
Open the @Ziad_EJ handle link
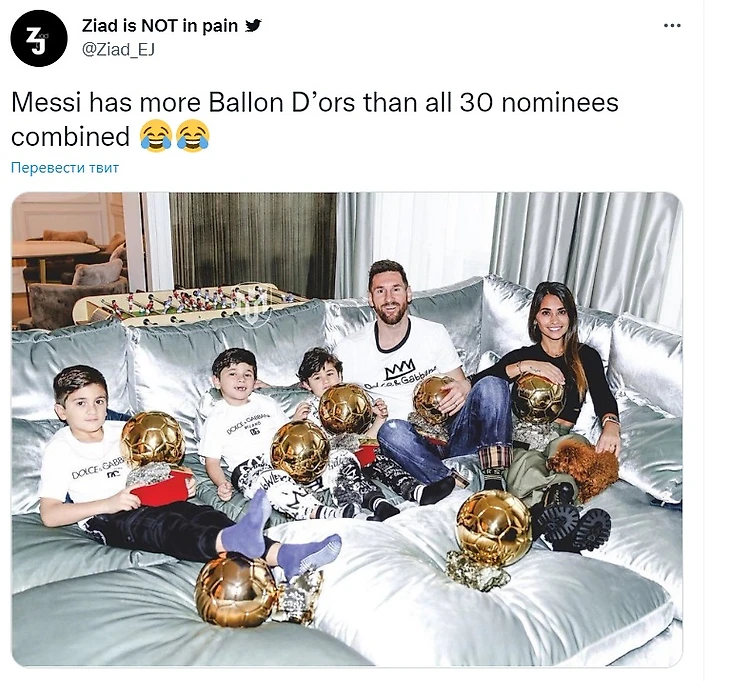point(118,49)
